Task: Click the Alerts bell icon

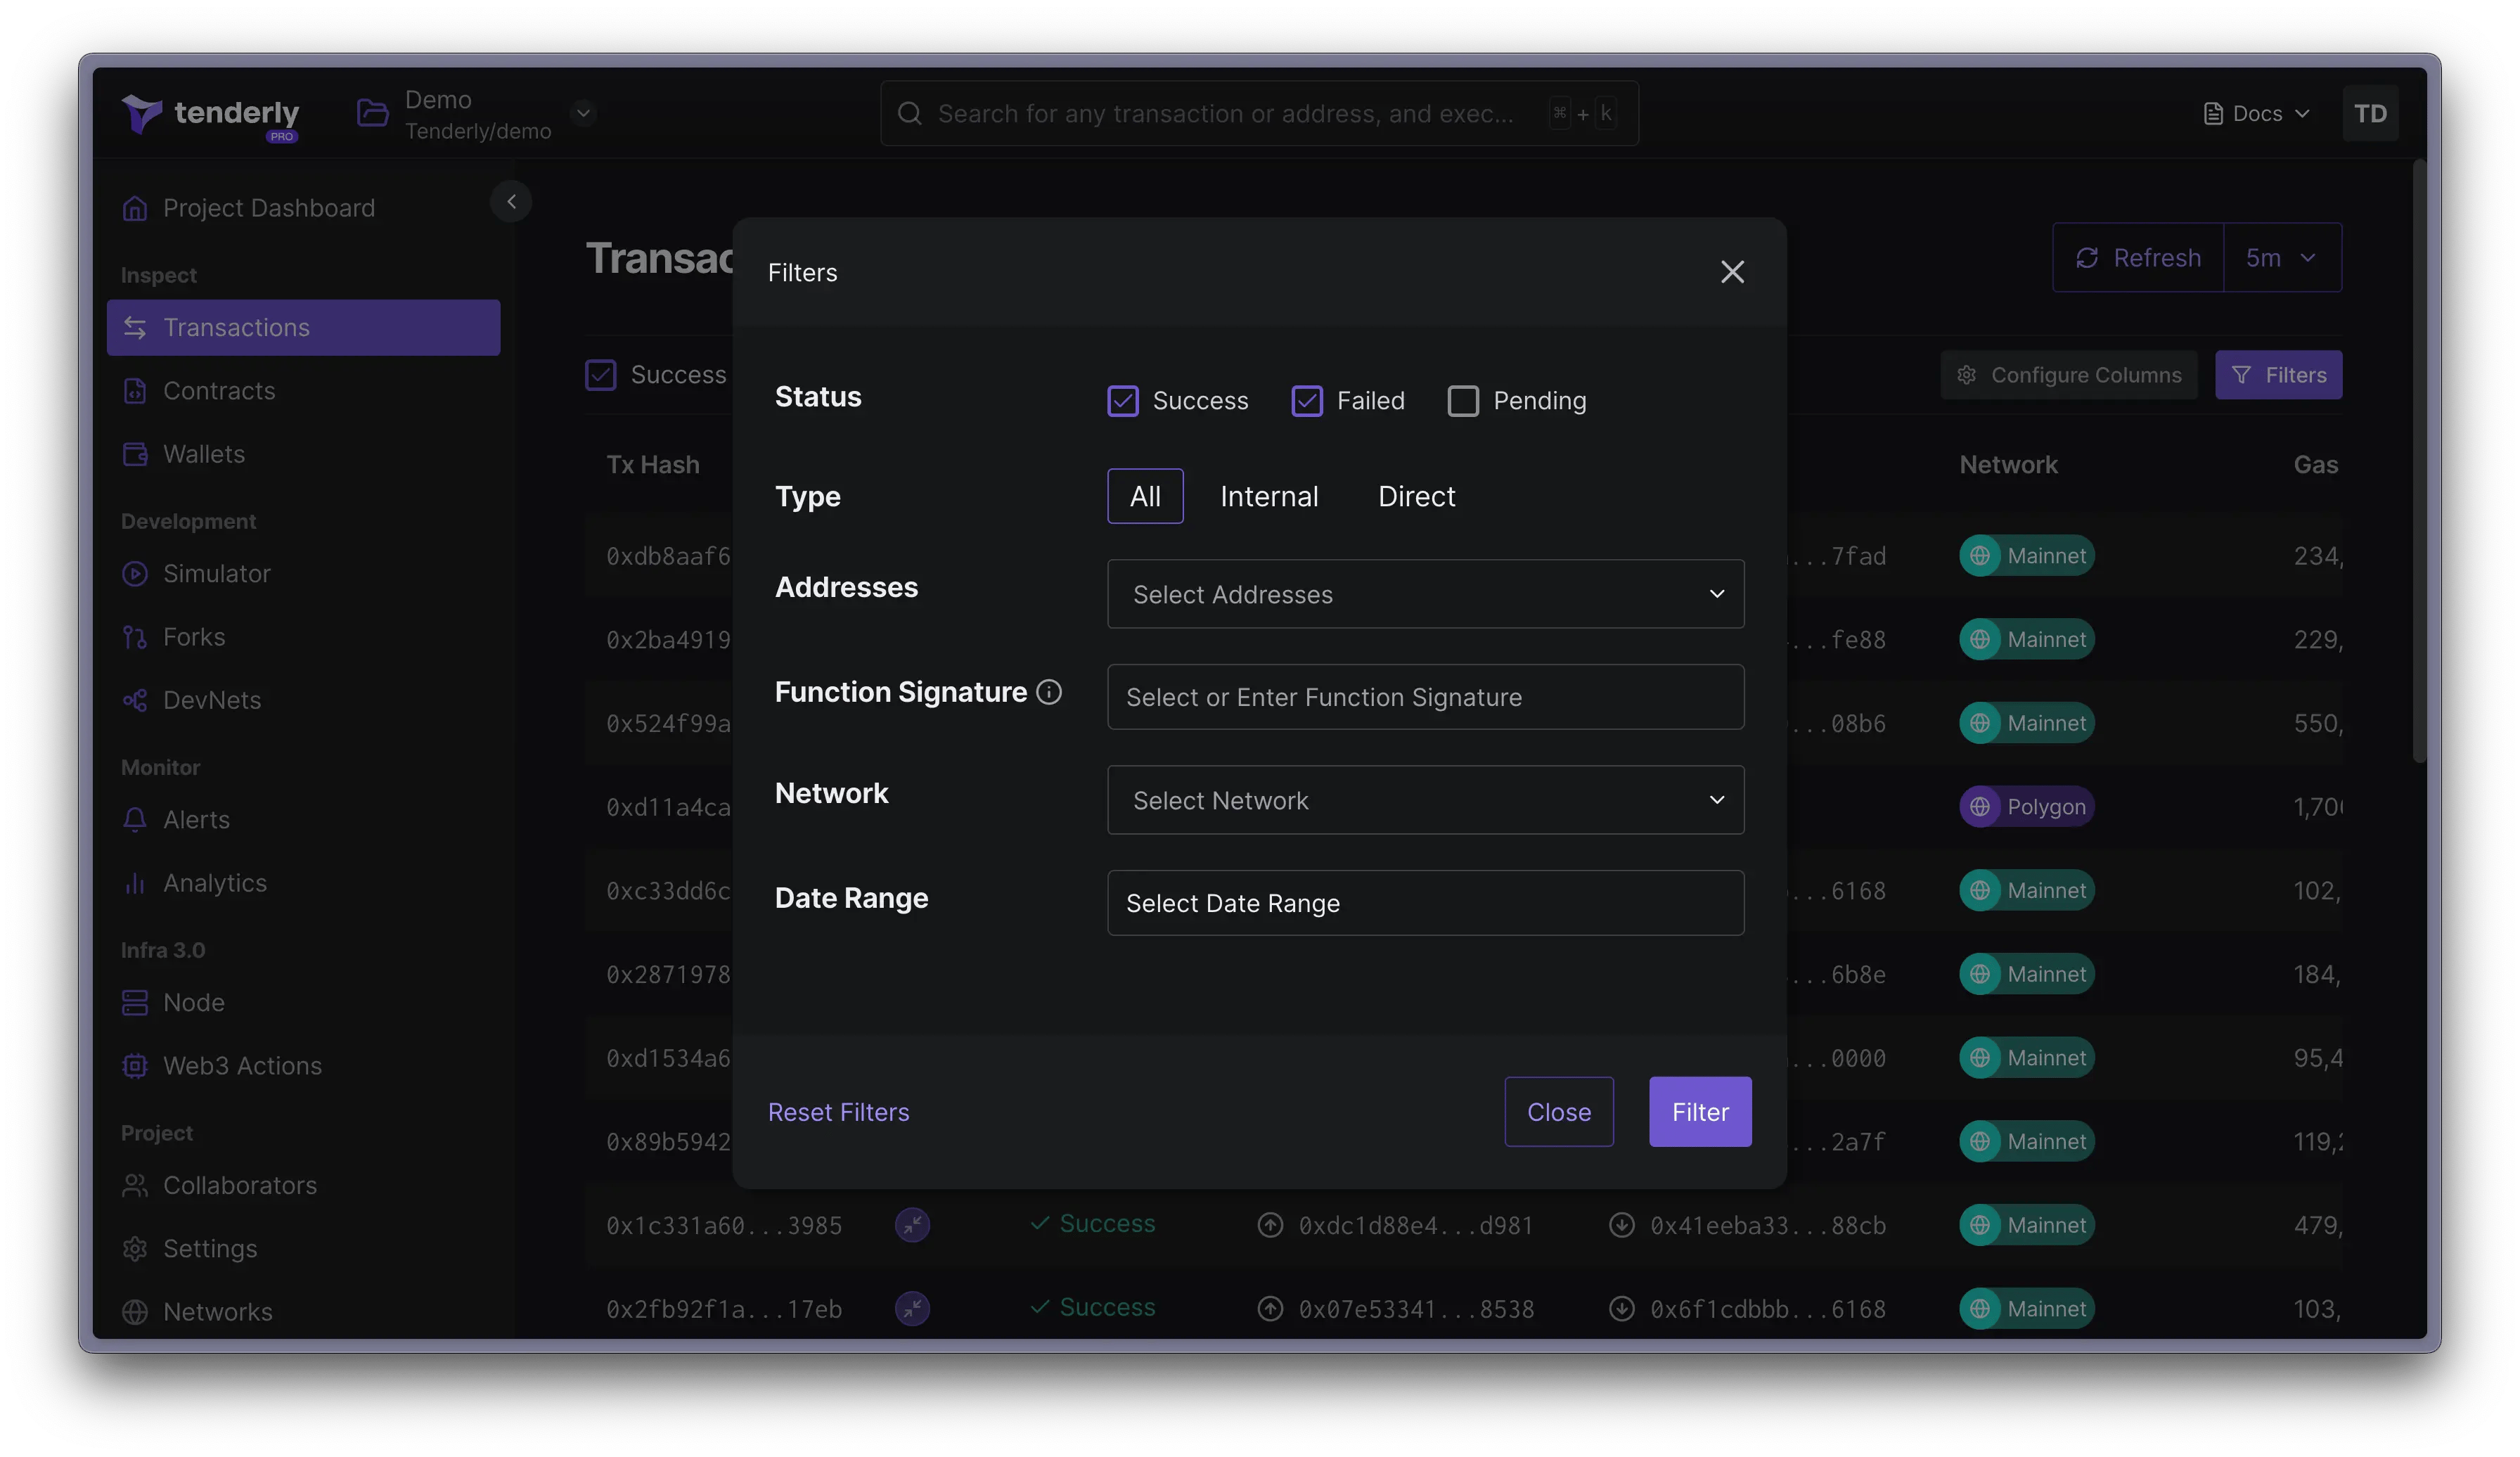Action: click(135, 820)
